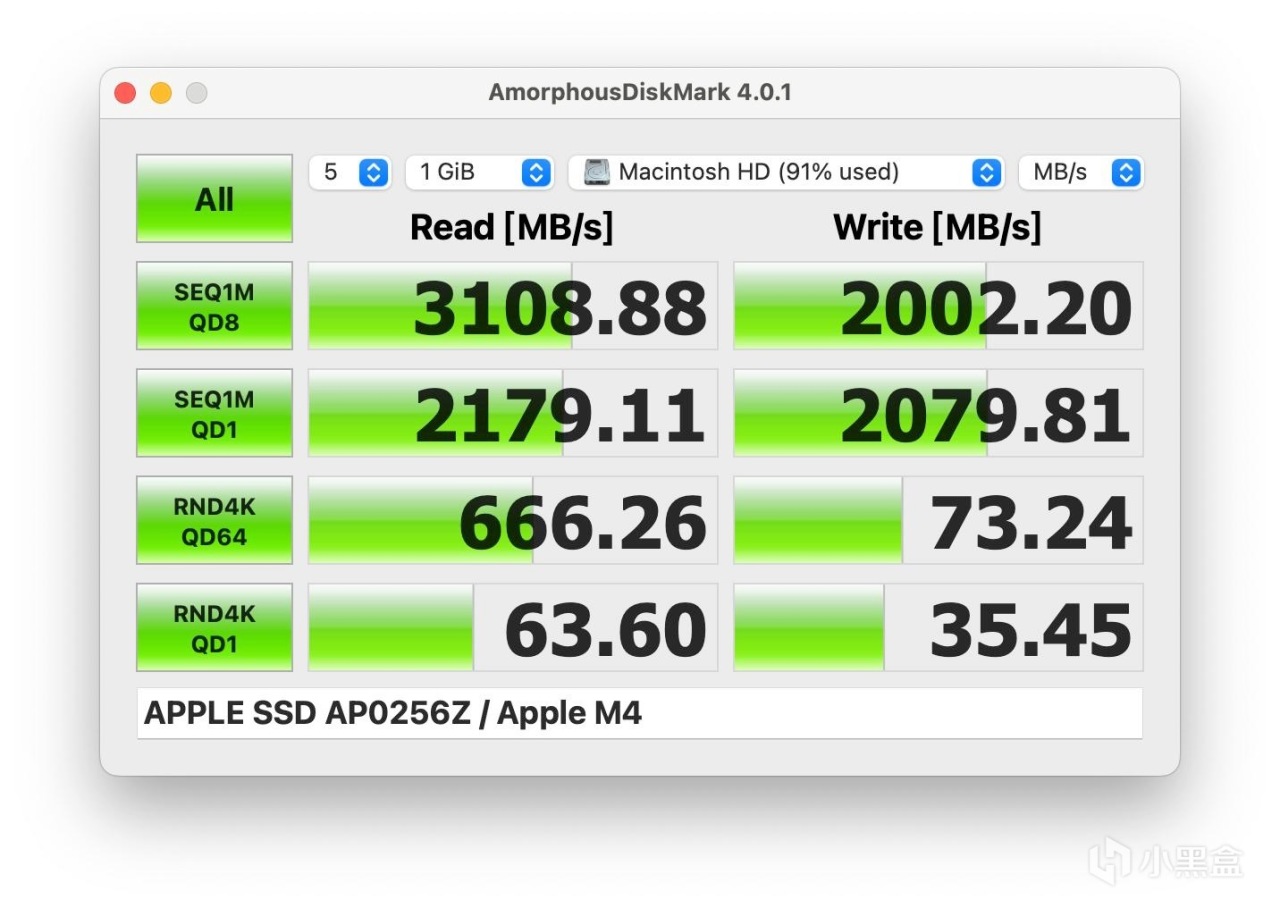Change the 1 GiB test size dropdown

(x=479, y=172)
